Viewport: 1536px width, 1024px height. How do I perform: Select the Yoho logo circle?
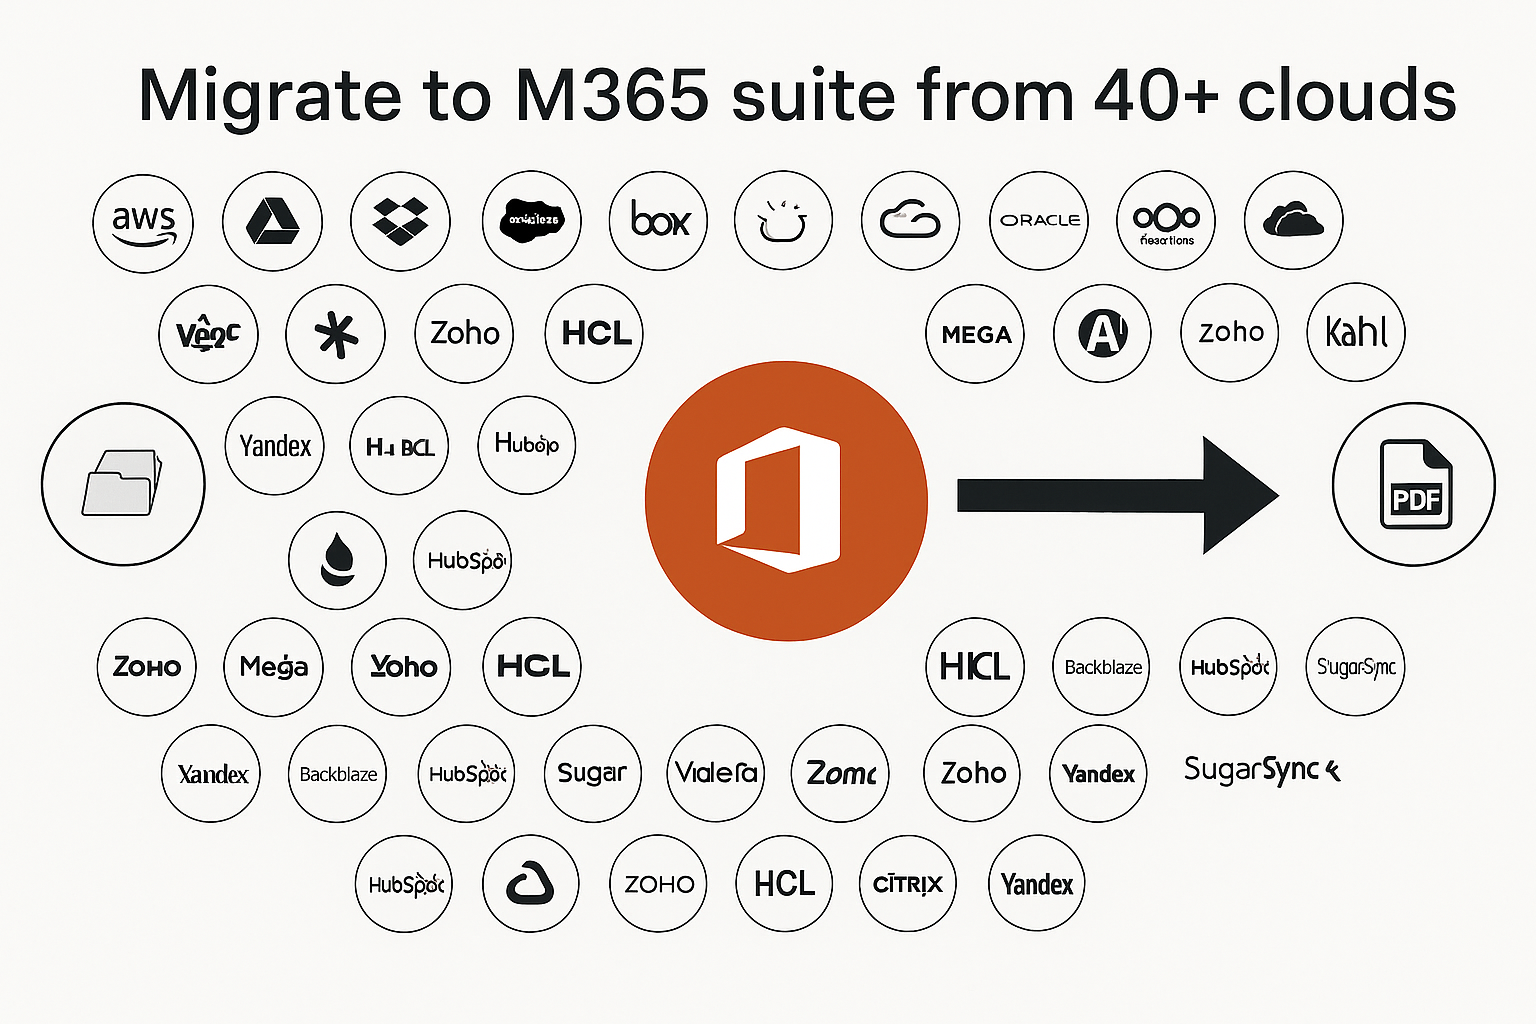[401, 666]
